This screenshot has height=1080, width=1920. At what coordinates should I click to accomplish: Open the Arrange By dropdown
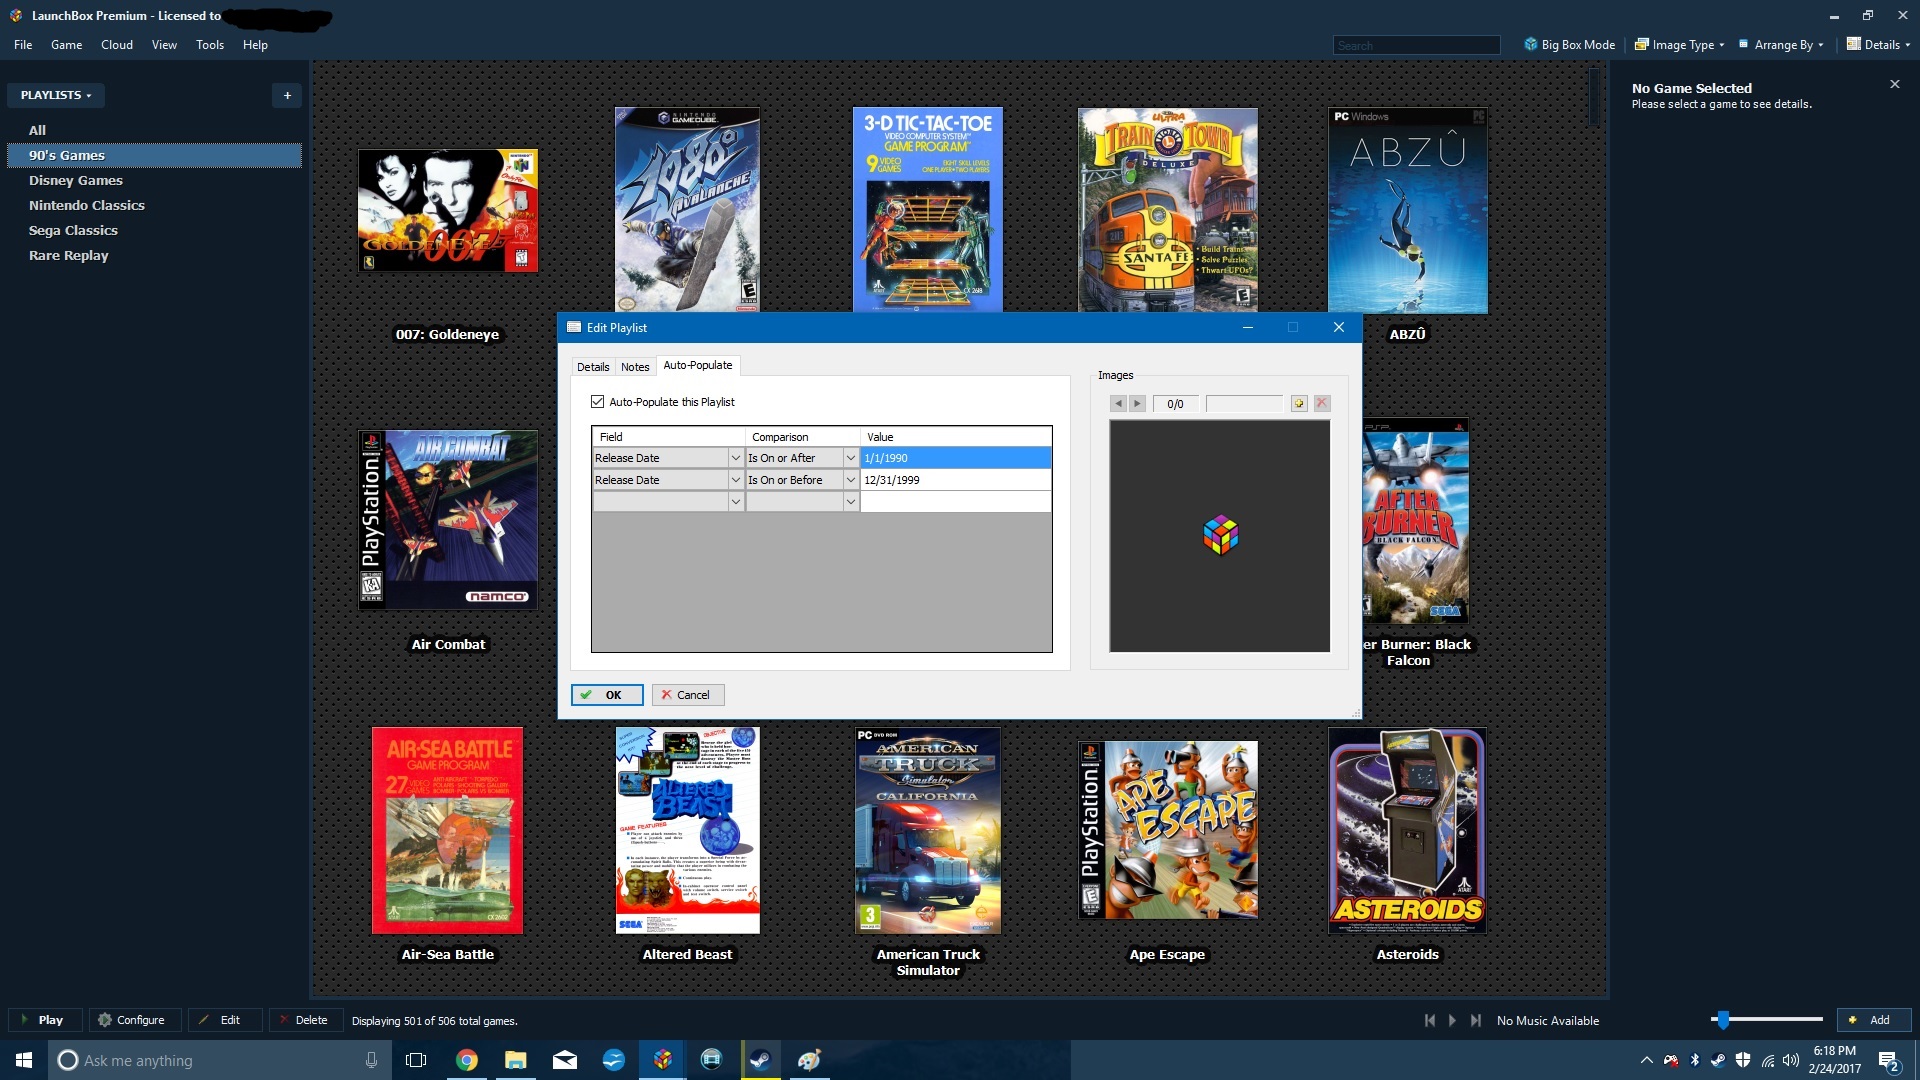(1781, 45)
